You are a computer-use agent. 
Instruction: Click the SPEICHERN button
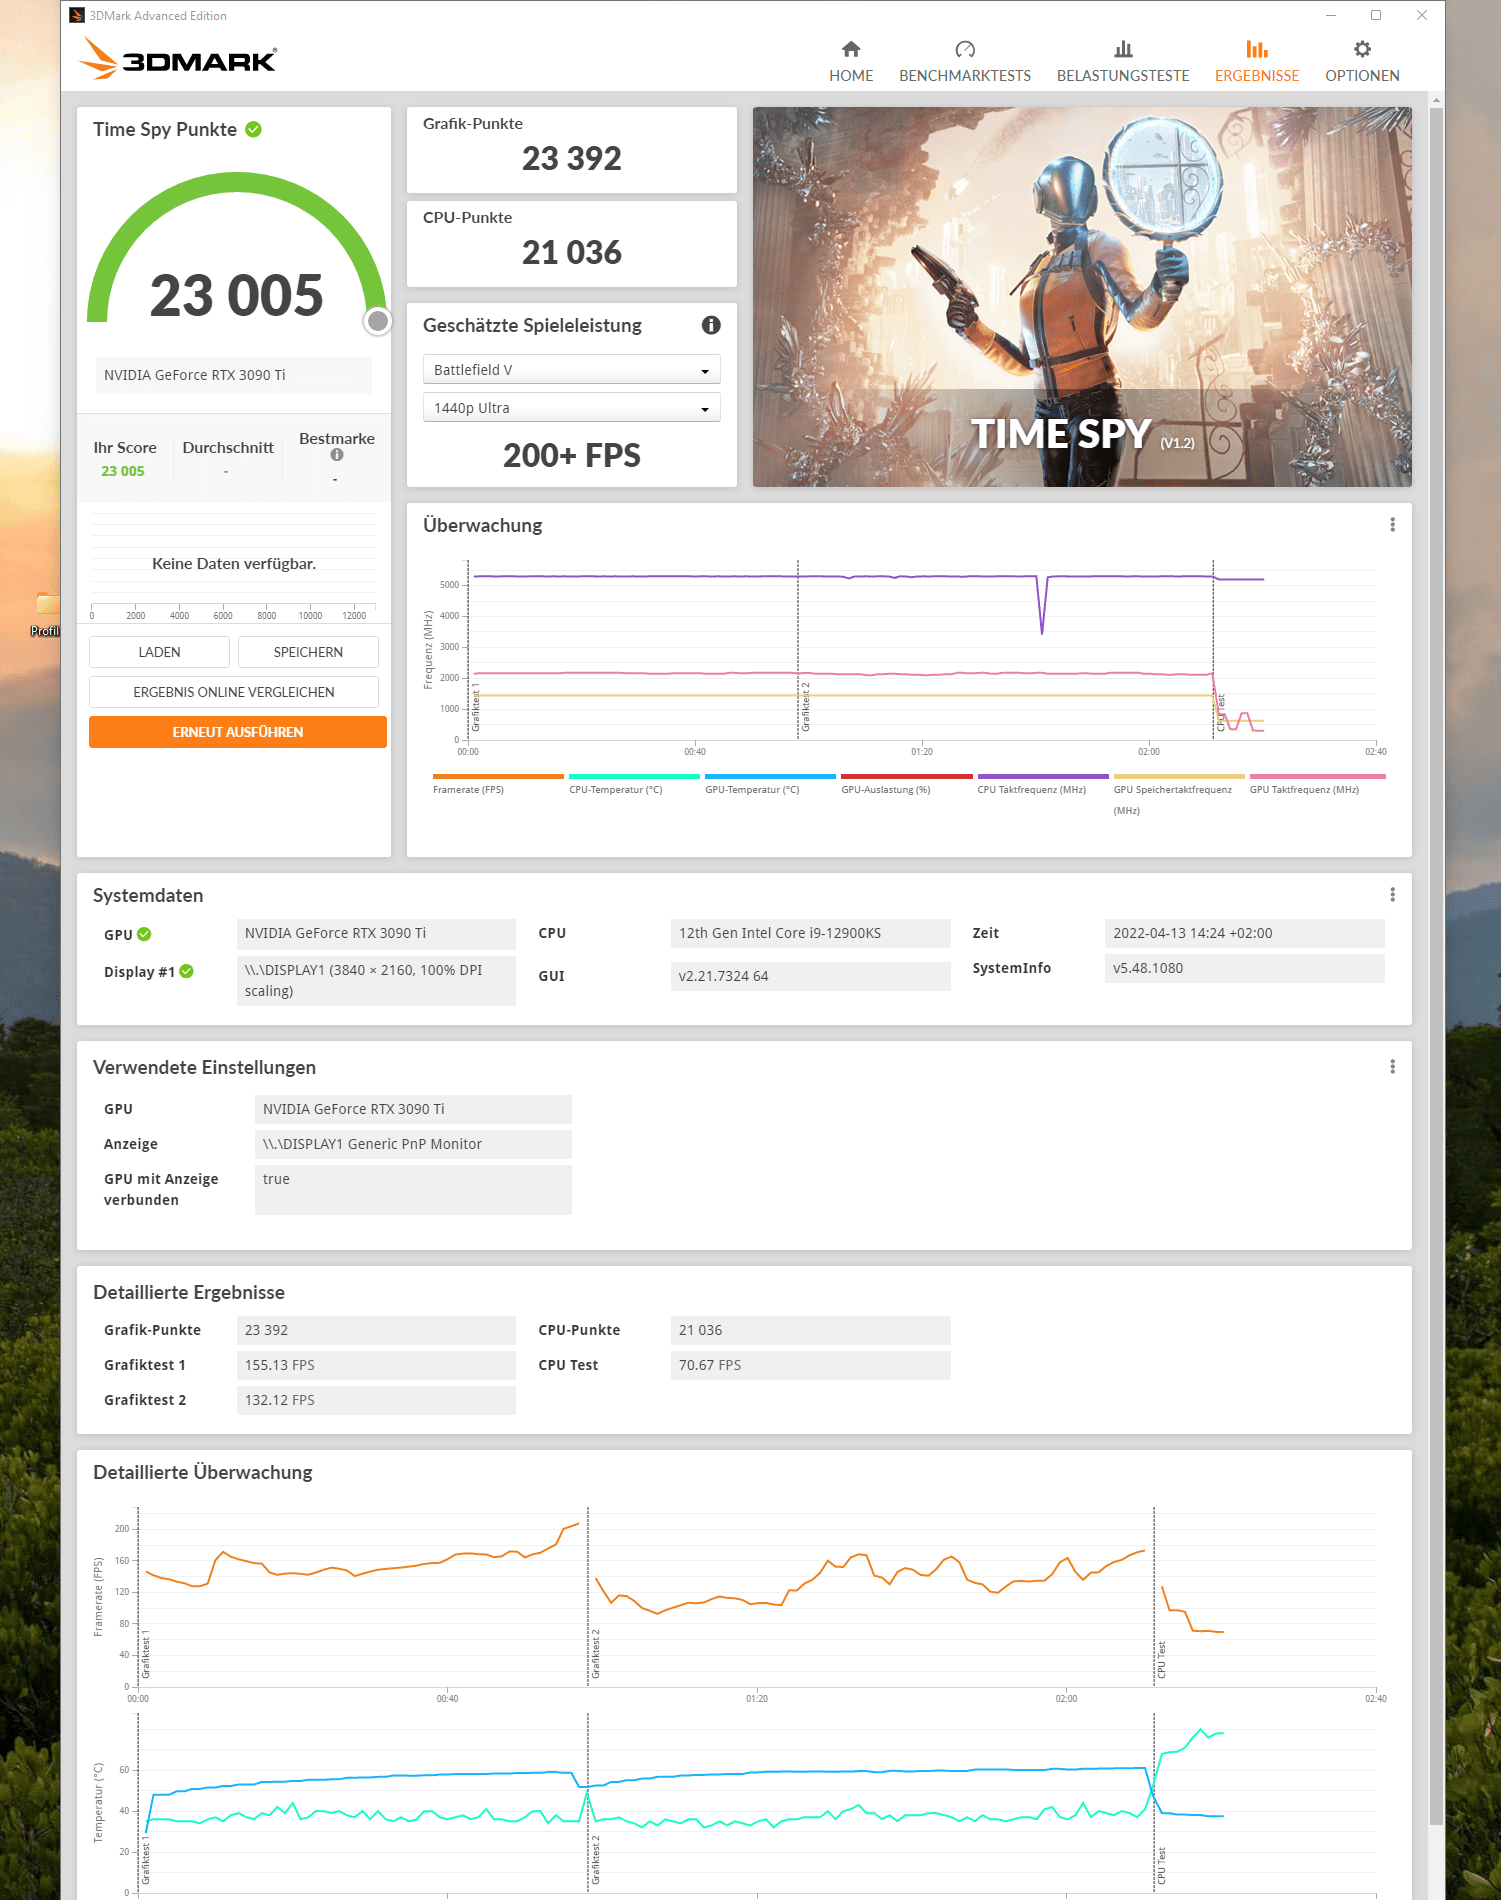click(308, 652)
